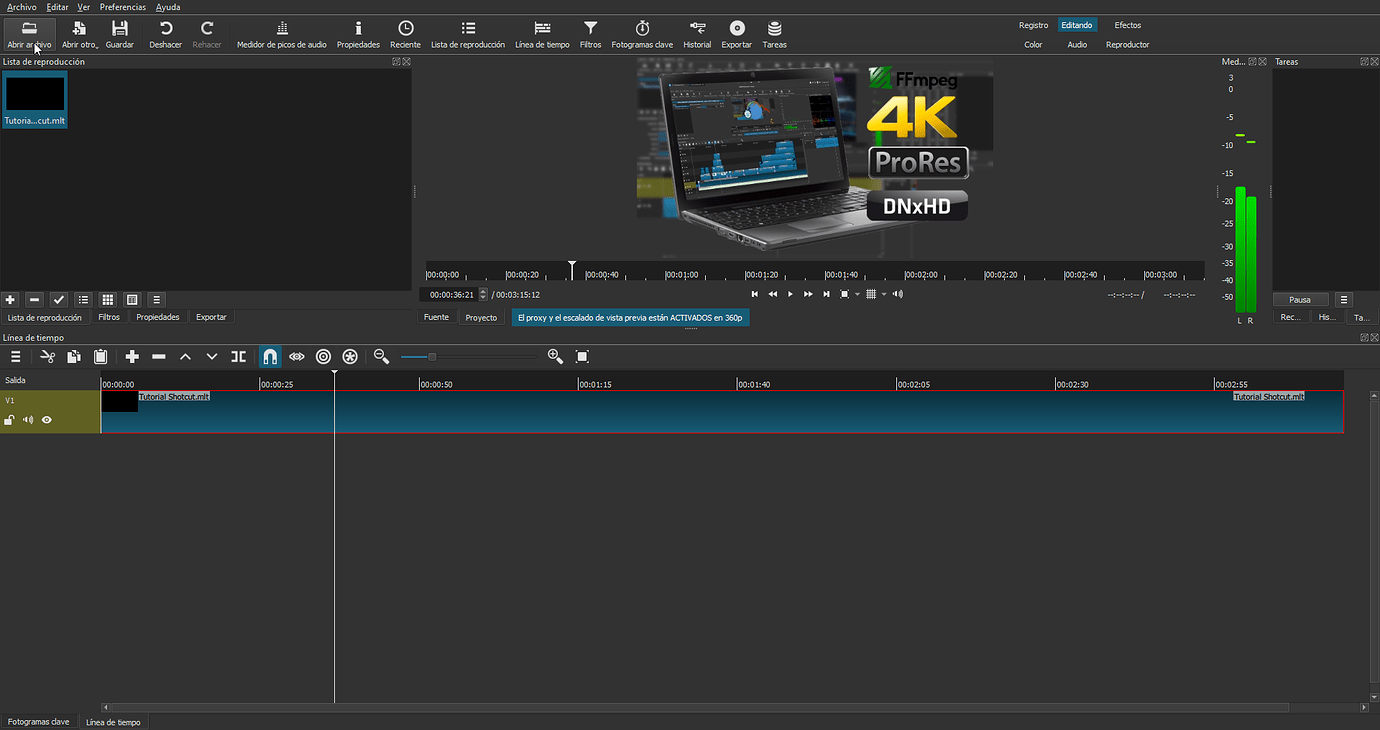Expand player grid dropdown arrow
The width and height of the screenshot is (1380, 730).
[884, 295]
